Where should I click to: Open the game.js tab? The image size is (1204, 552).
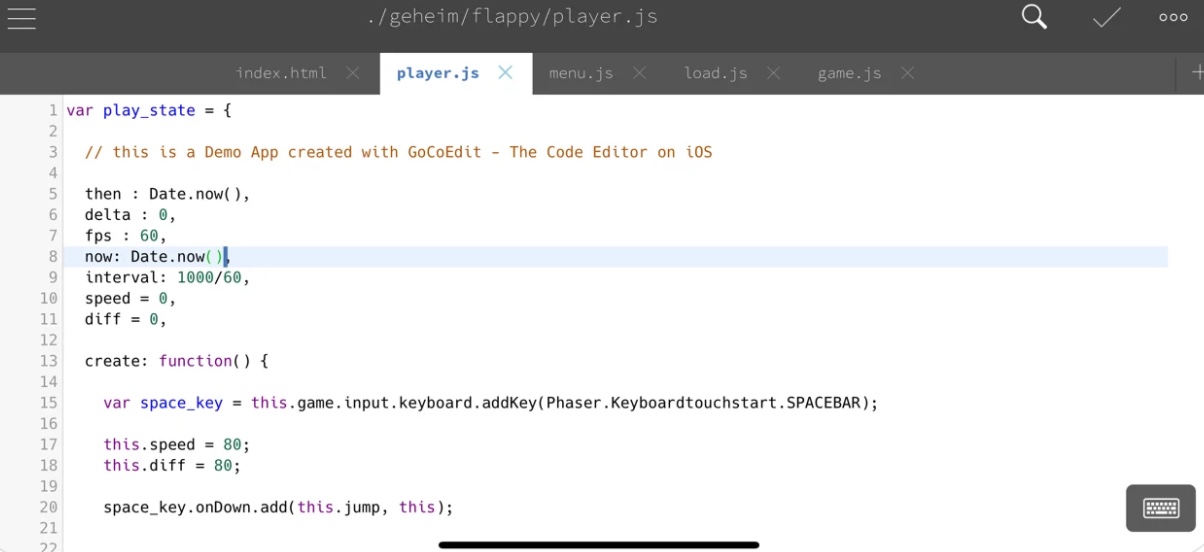pos(849,73)
